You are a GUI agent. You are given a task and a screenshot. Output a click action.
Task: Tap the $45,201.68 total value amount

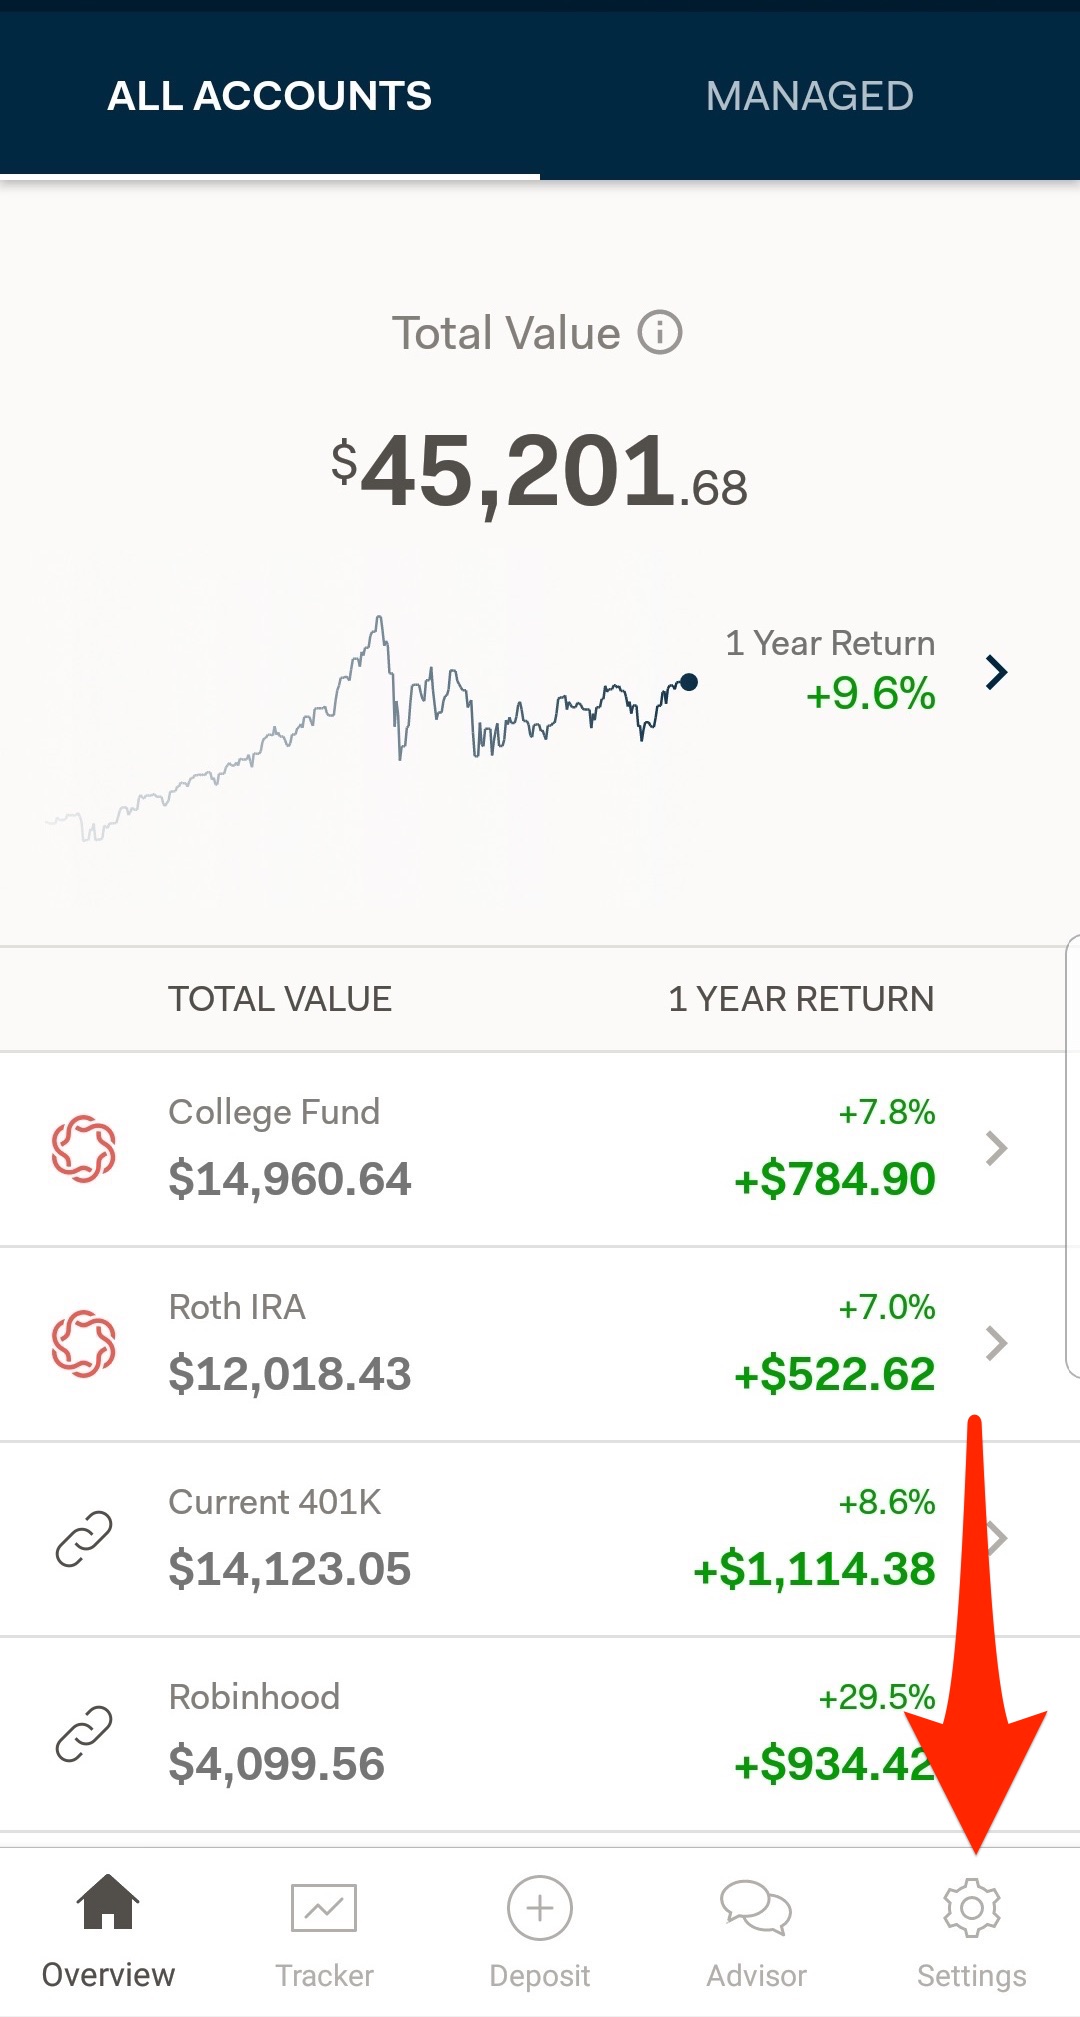click(540, 470)
